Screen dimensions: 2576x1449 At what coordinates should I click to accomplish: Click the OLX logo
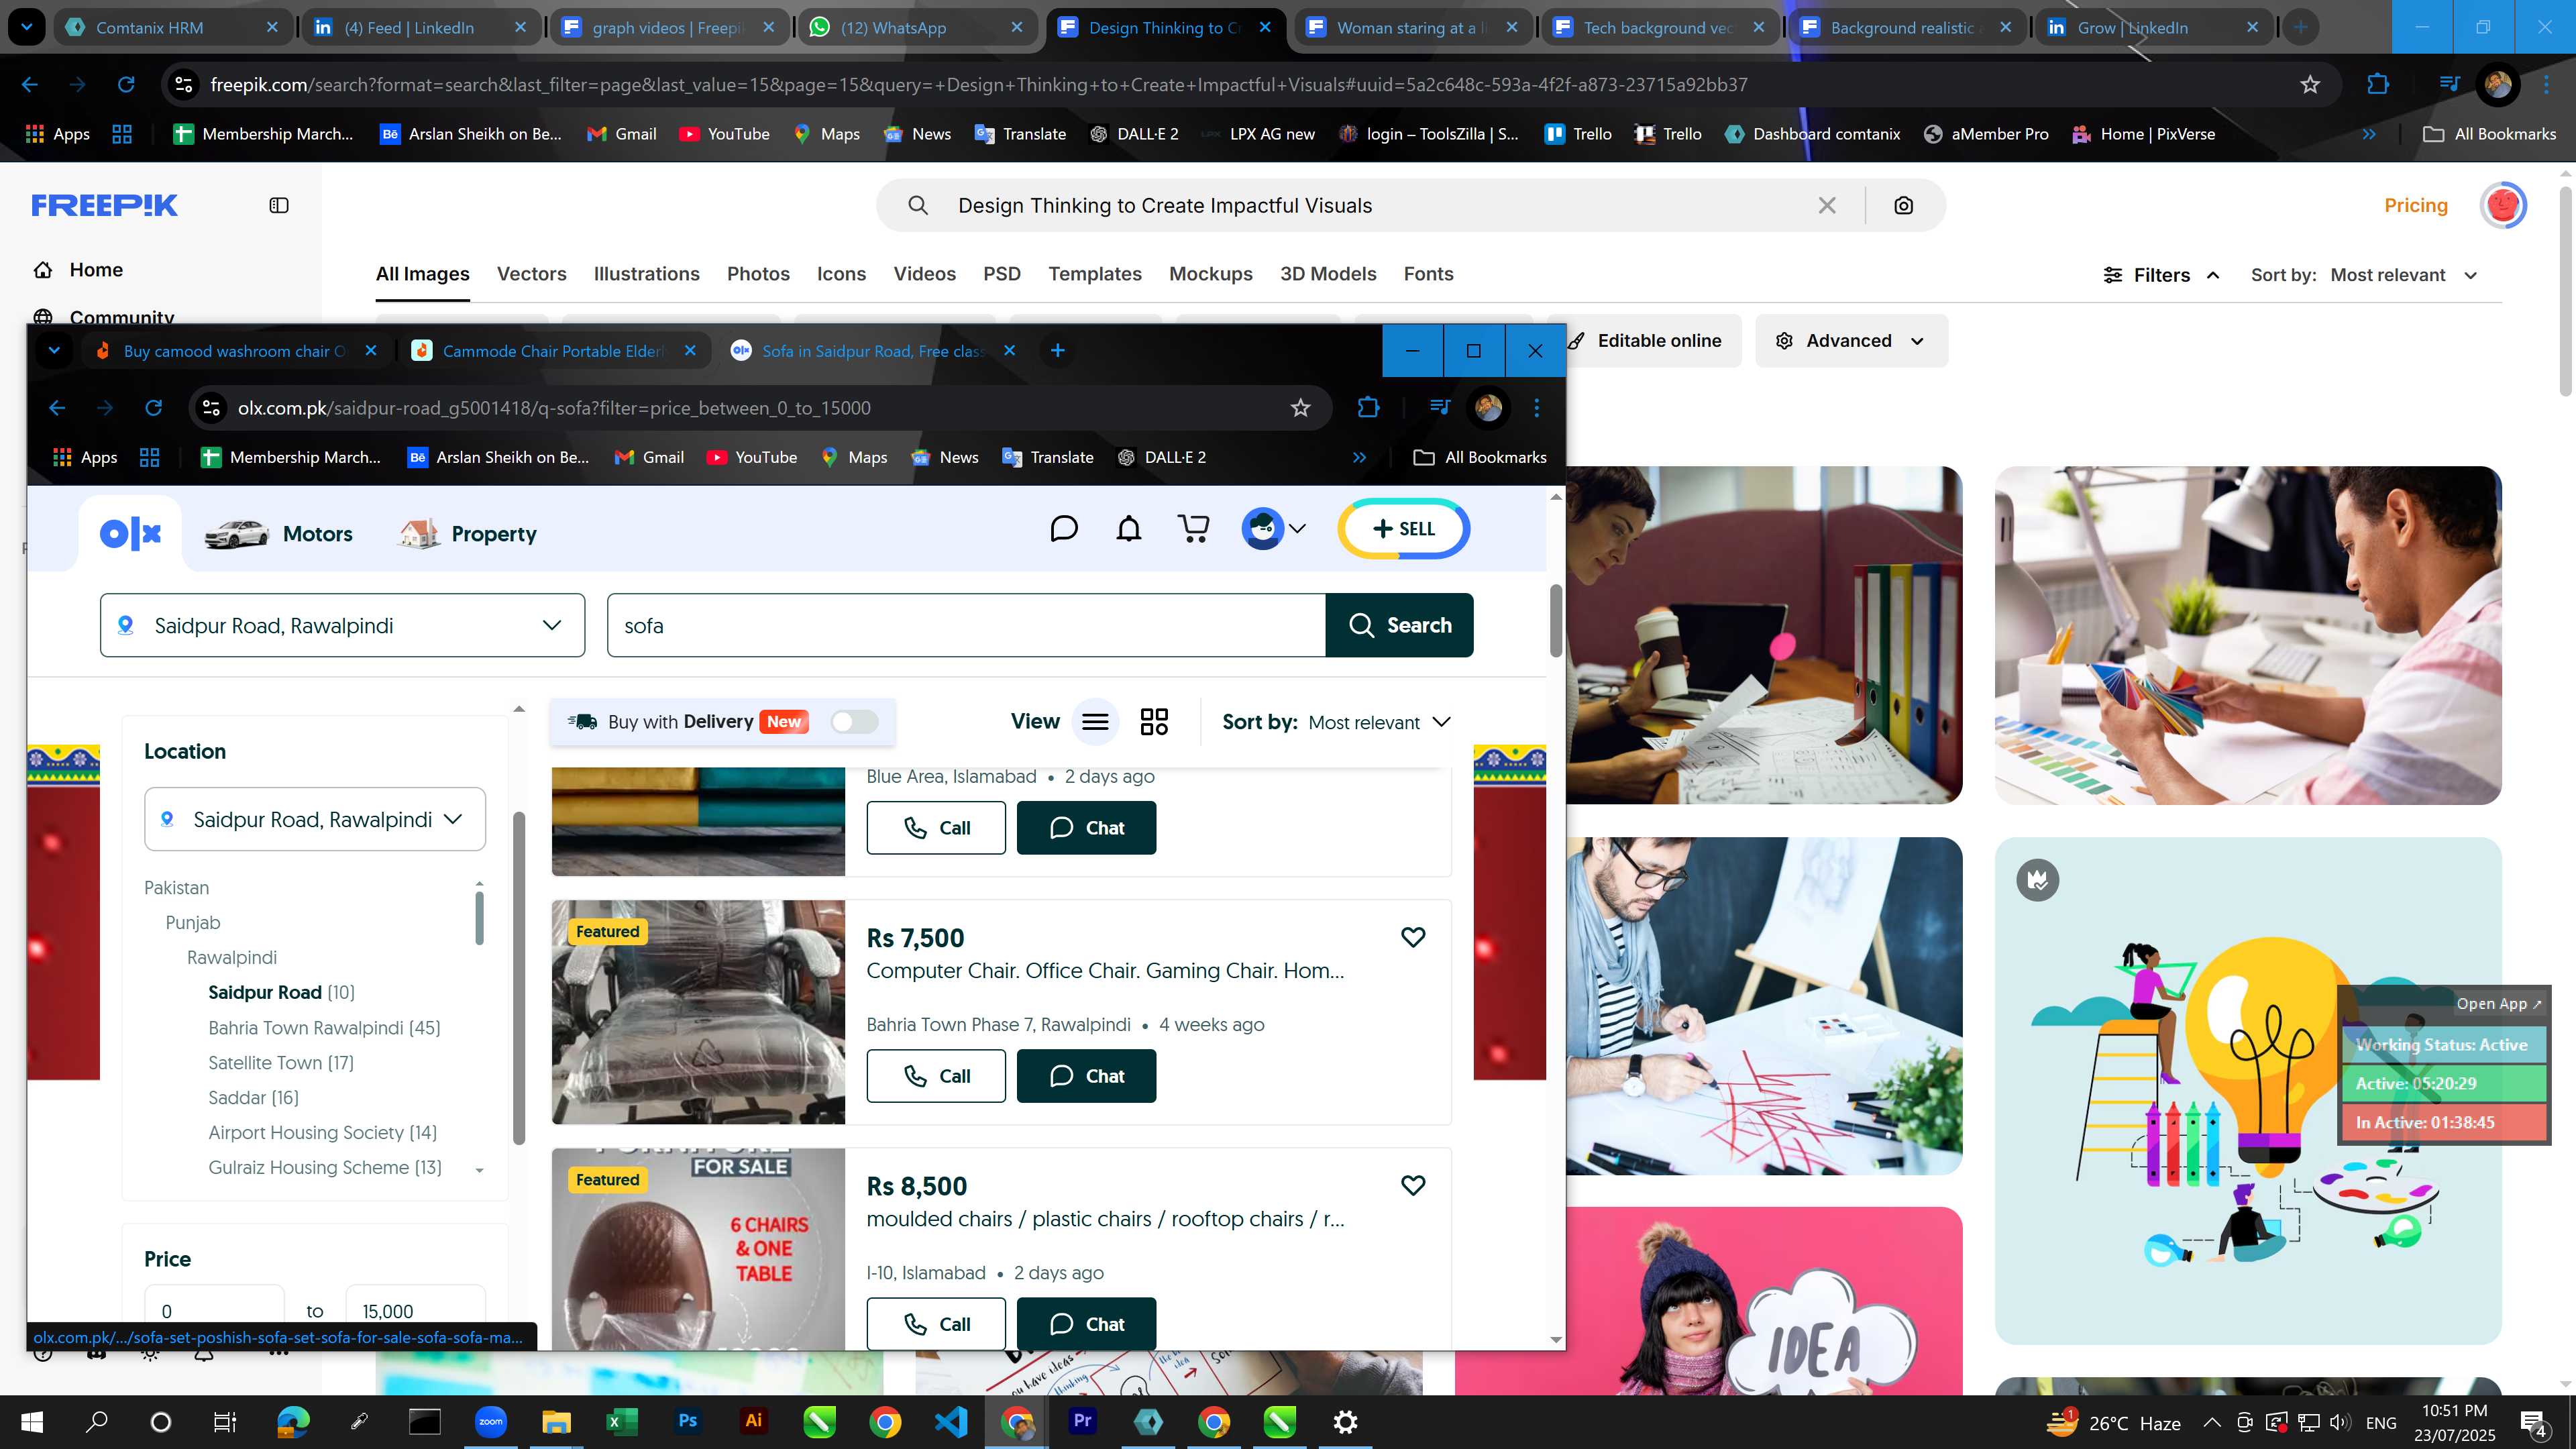pos(130,534)
